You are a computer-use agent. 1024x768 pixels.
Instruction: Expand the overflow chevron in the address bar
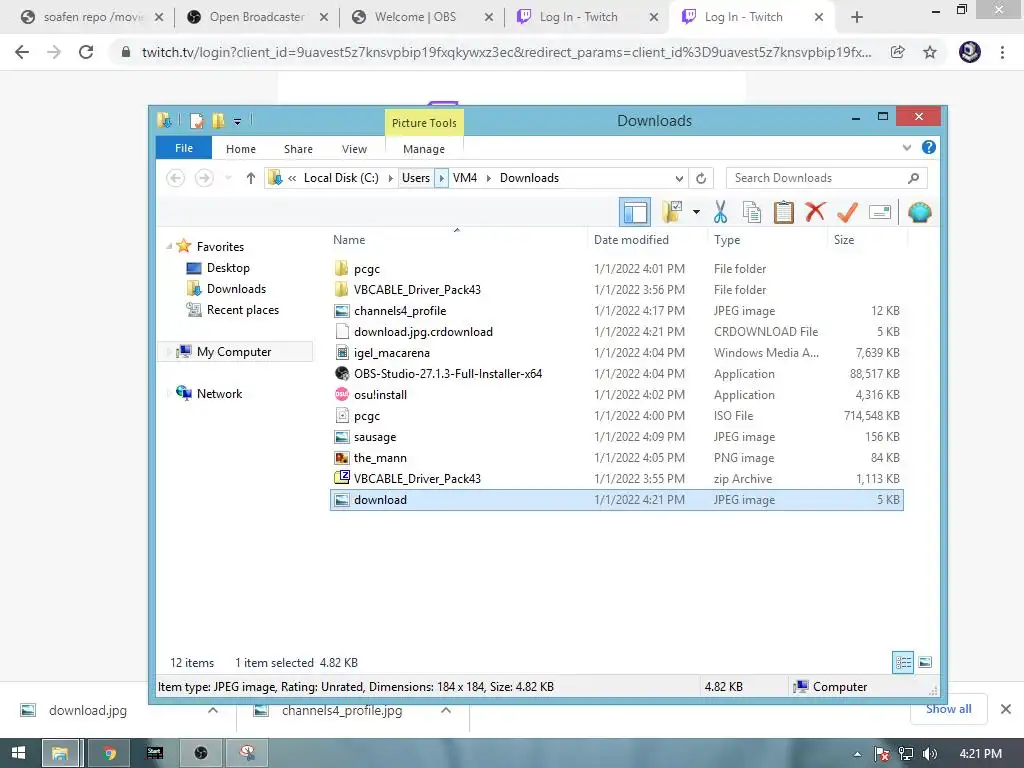coord(292,178)
